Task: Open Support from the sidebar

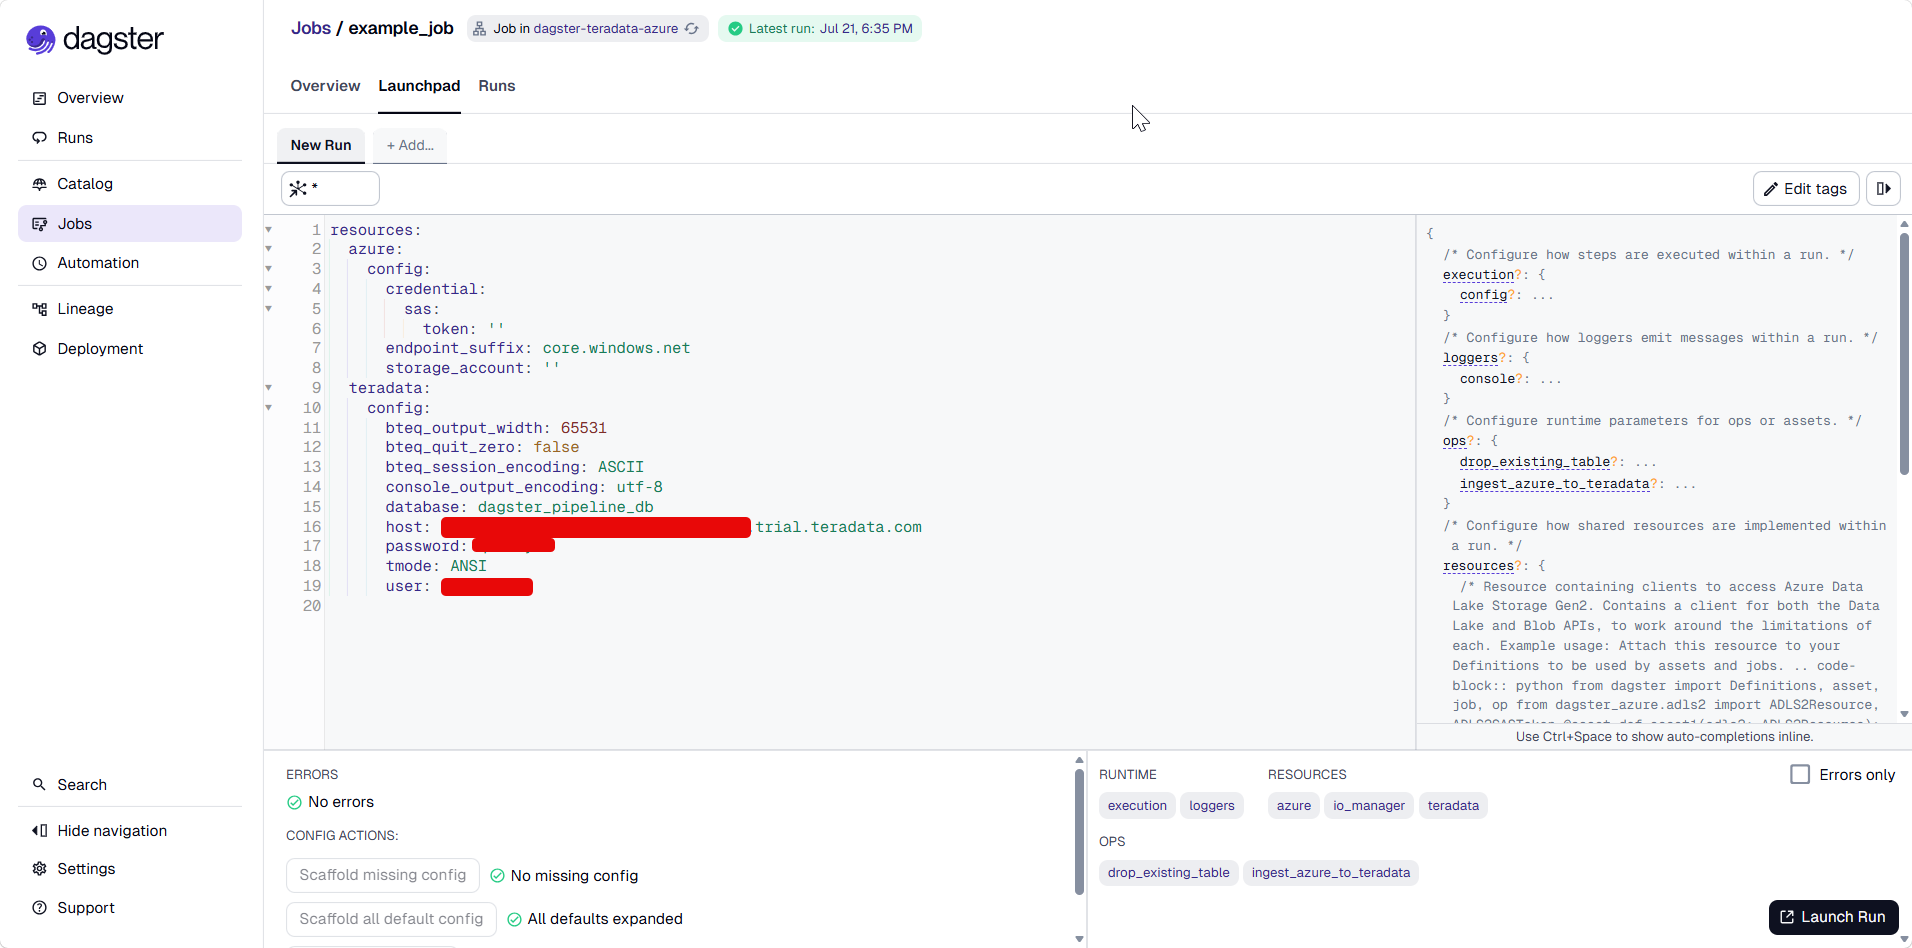Action: 130,908
